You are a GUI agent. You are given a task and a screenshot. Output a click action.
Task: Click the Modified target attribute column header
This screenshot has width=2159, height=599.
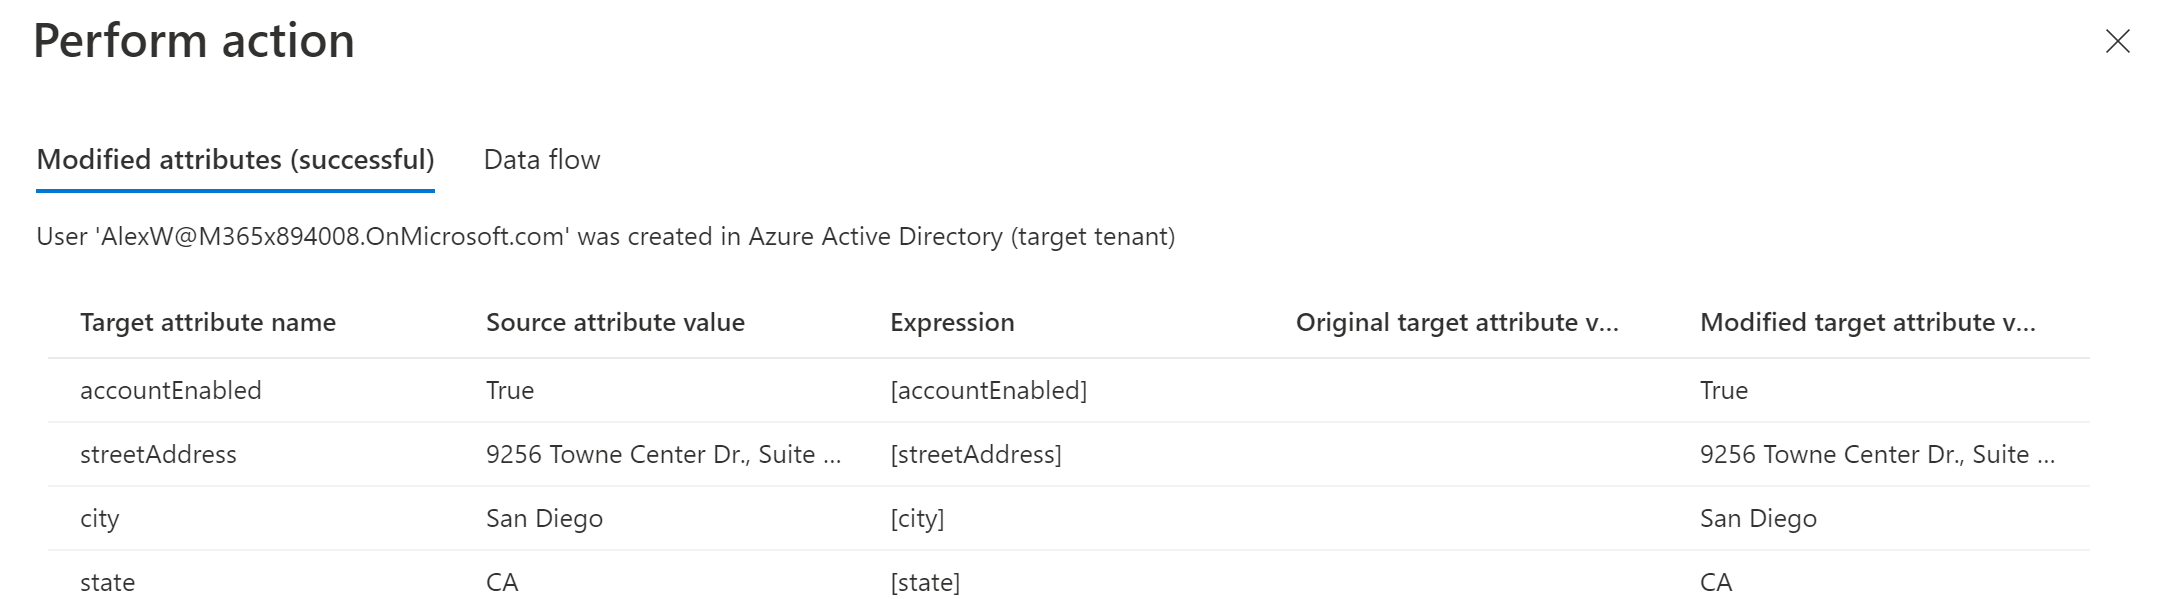tap(1867, 323)
